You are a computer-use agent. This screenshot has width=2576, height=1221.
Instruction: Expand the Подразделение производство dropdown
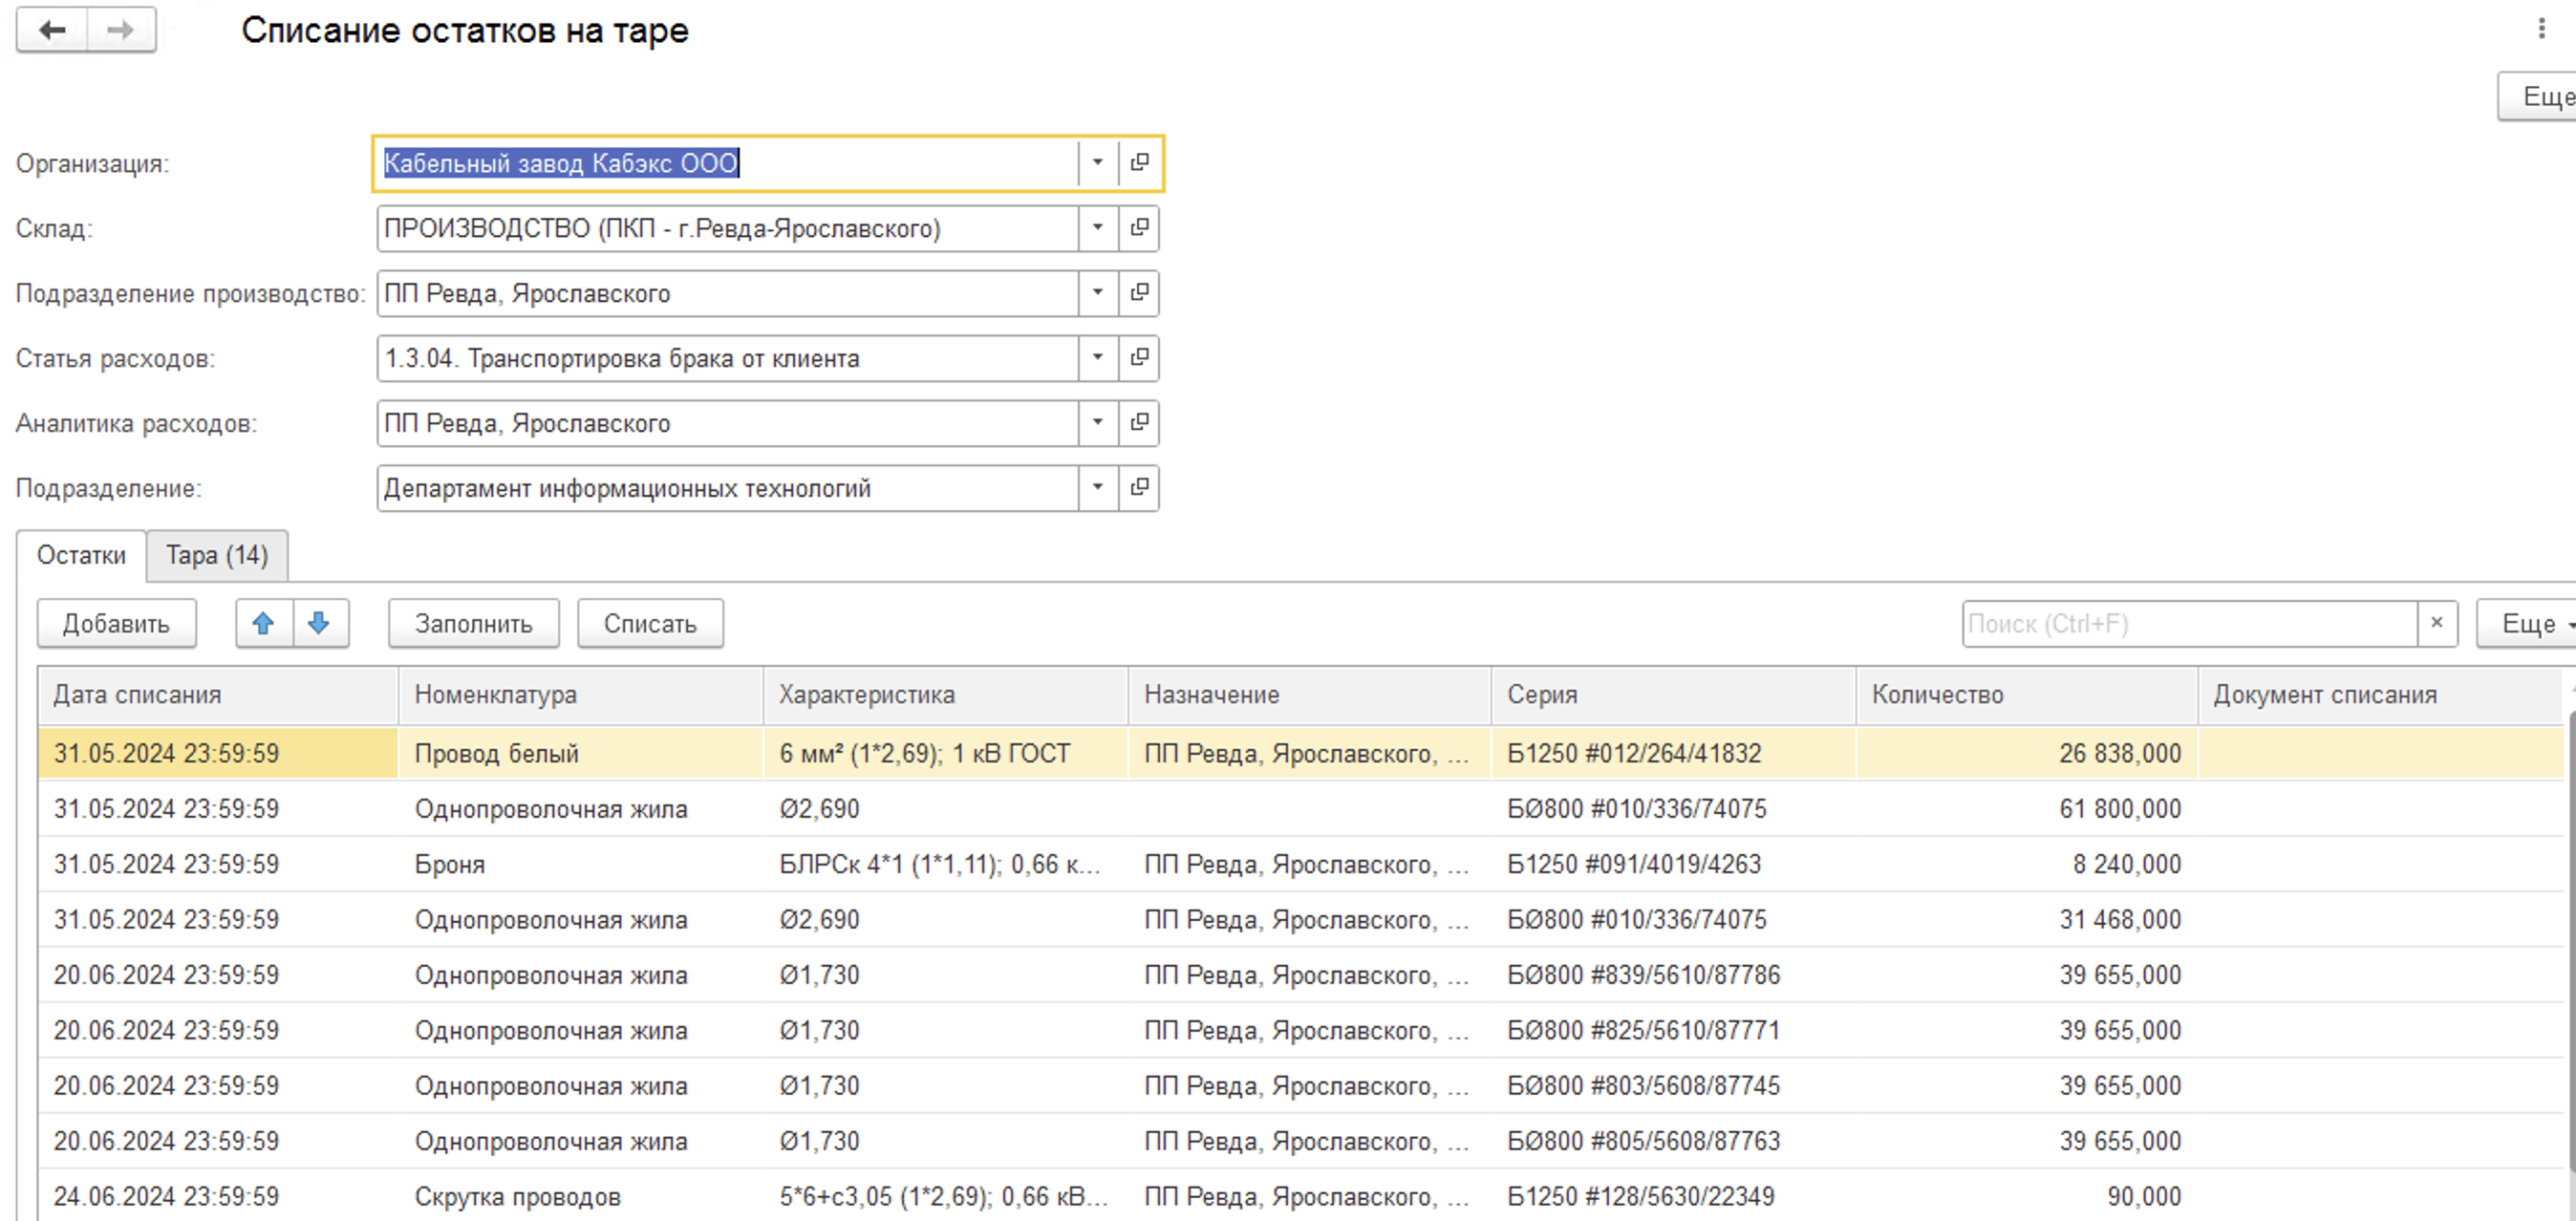1098,293
